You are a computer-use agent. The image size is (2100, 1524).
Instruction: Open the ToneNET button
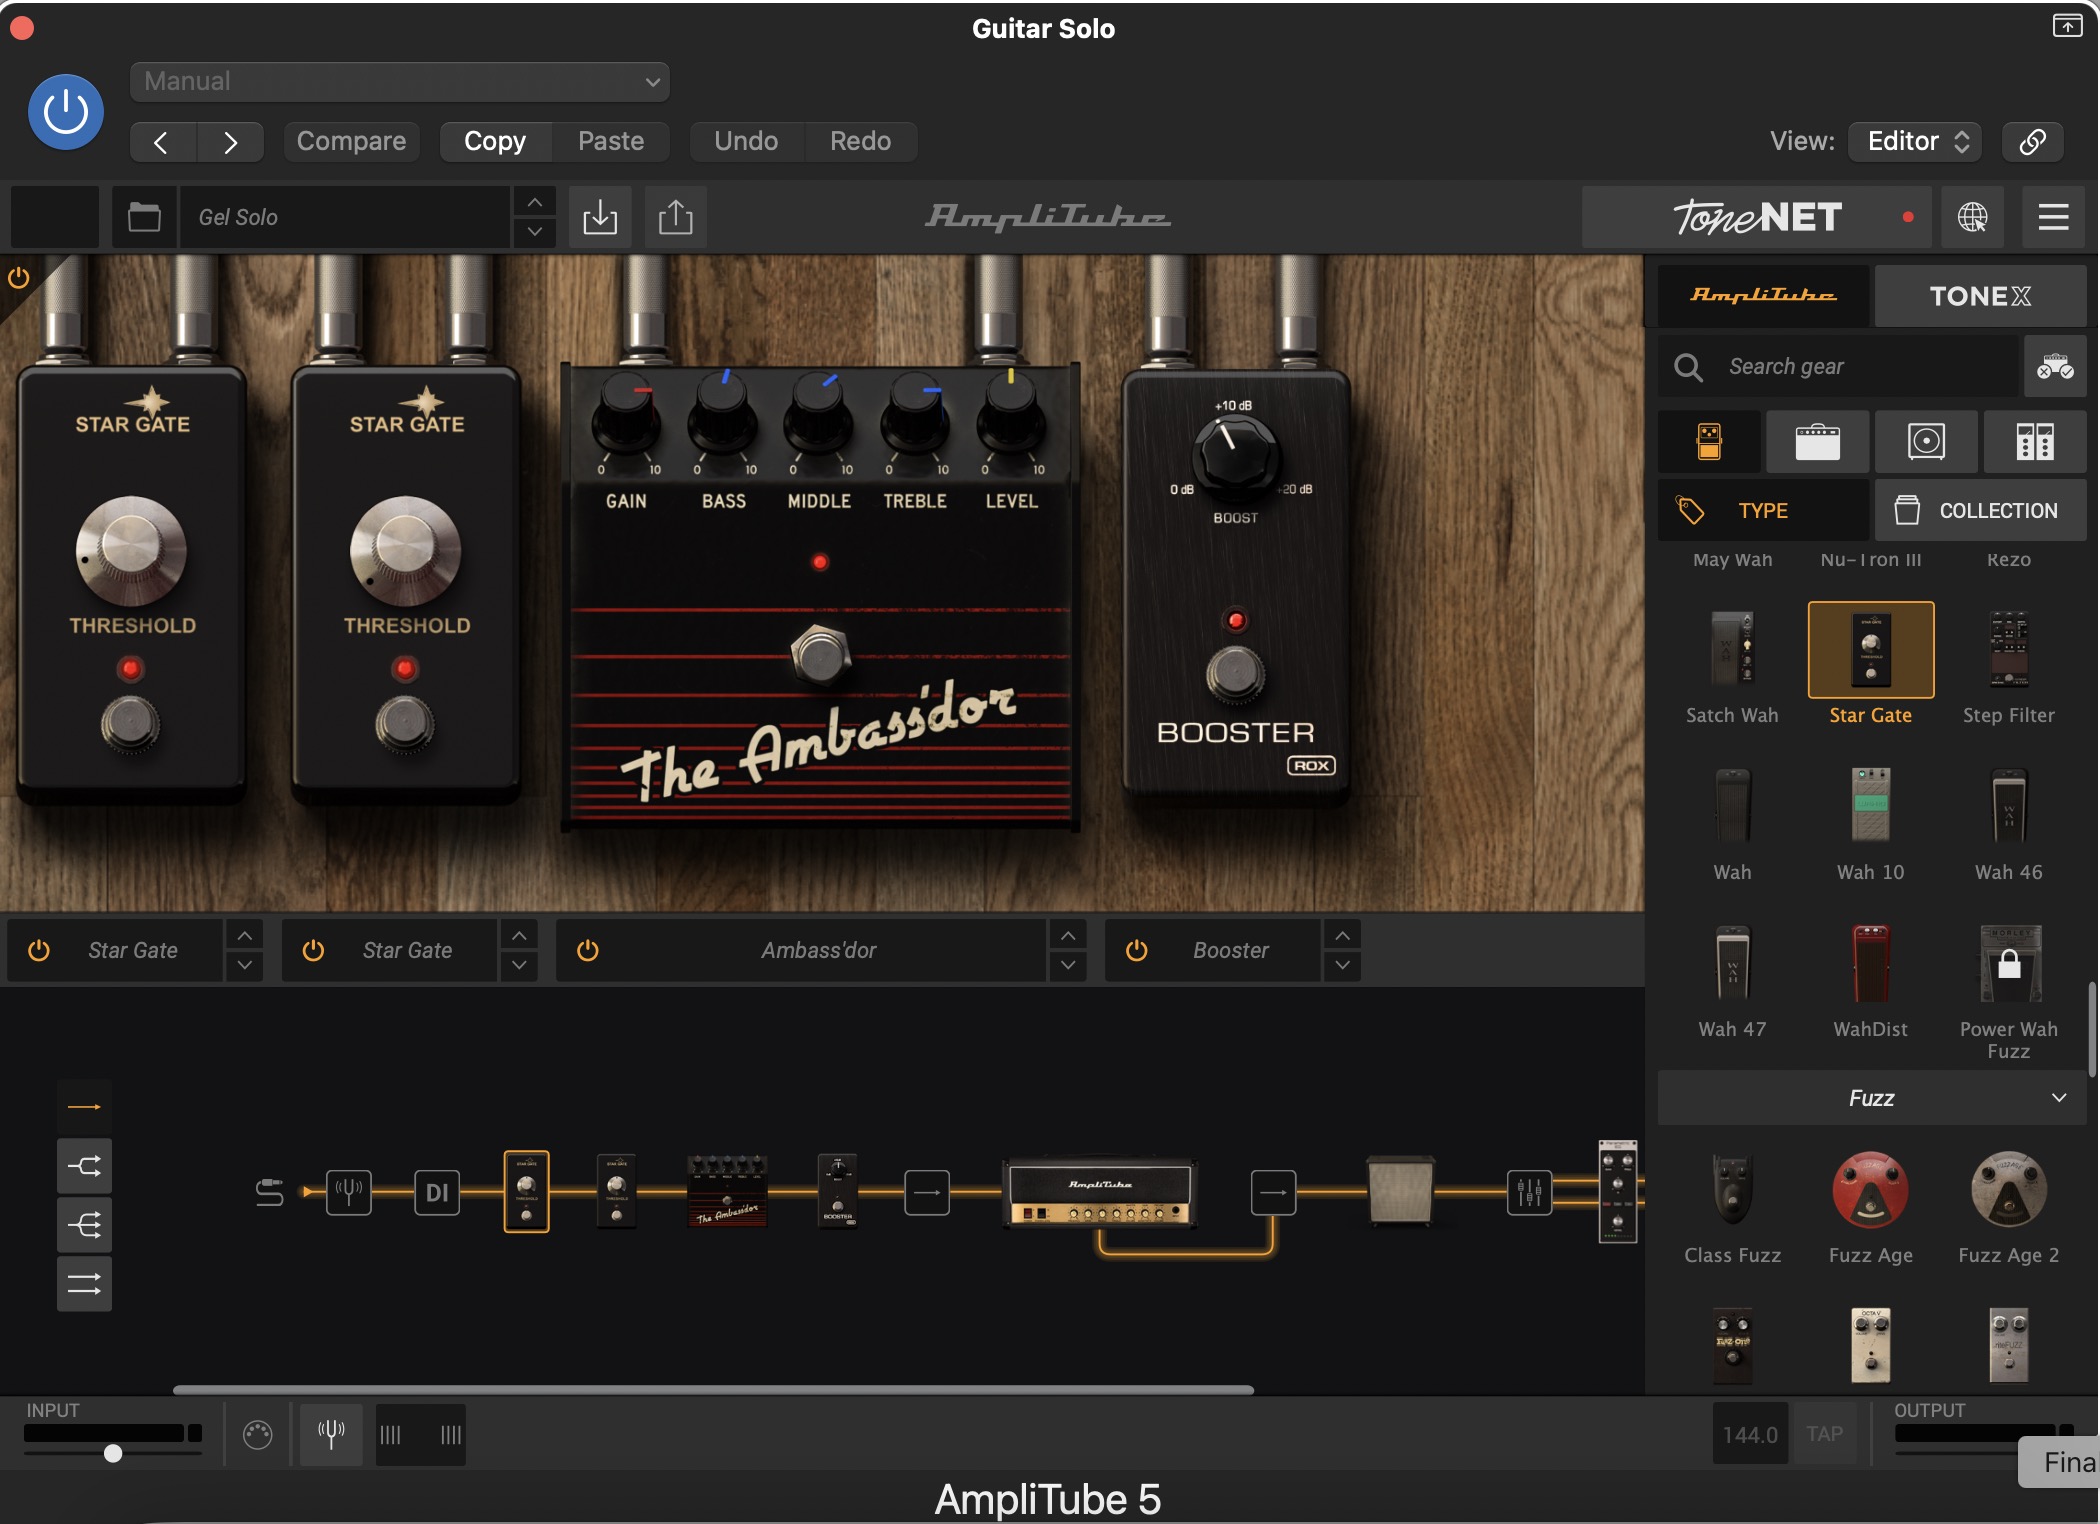coord(1757,217)
